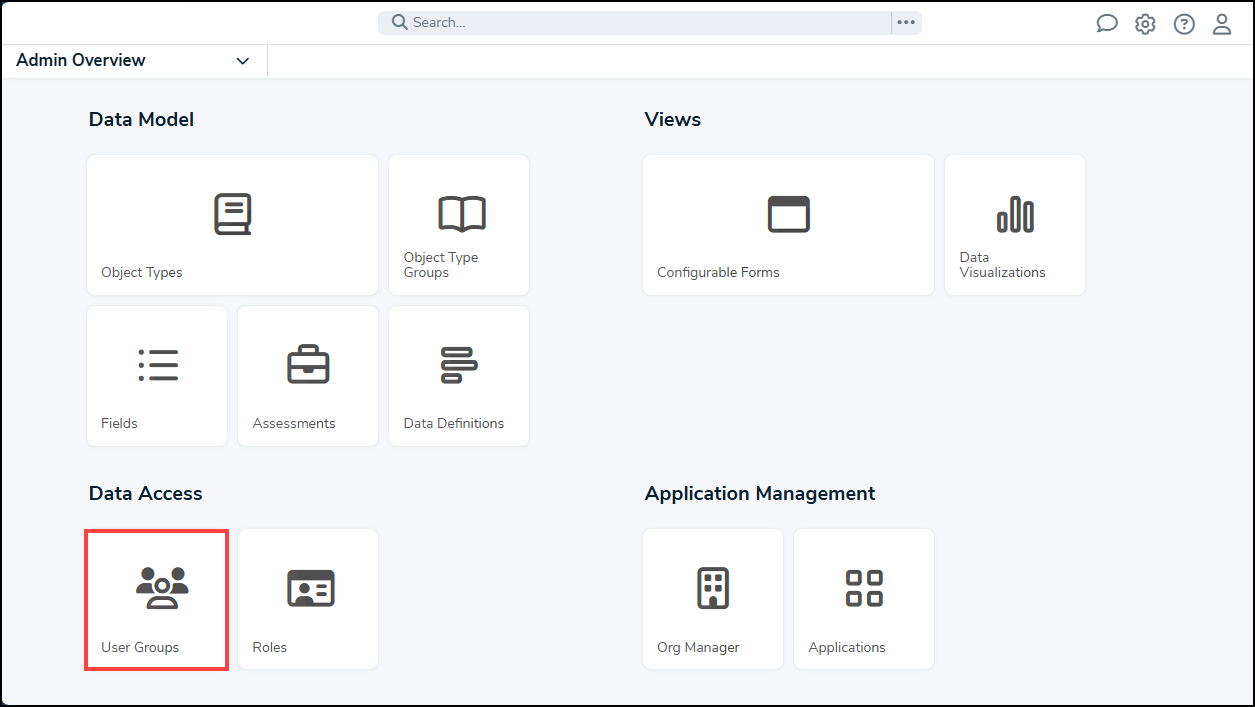This screenshot has height=707, width=1255.
Task: Open the Org Manager tile
Action: tap(713, 600)
